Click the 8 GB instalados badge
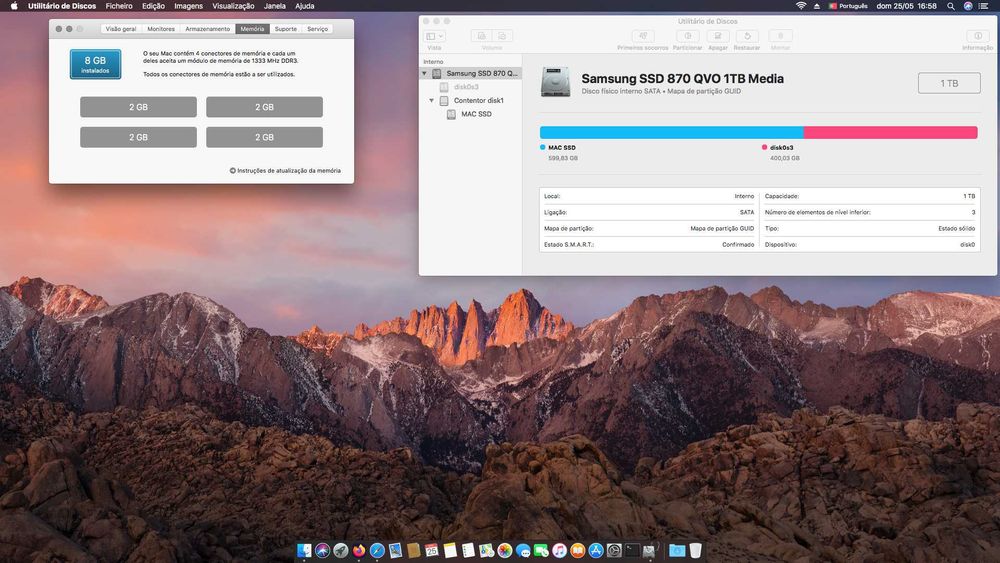The height and width of the screenshot is (563, 1000). (95, 64)
